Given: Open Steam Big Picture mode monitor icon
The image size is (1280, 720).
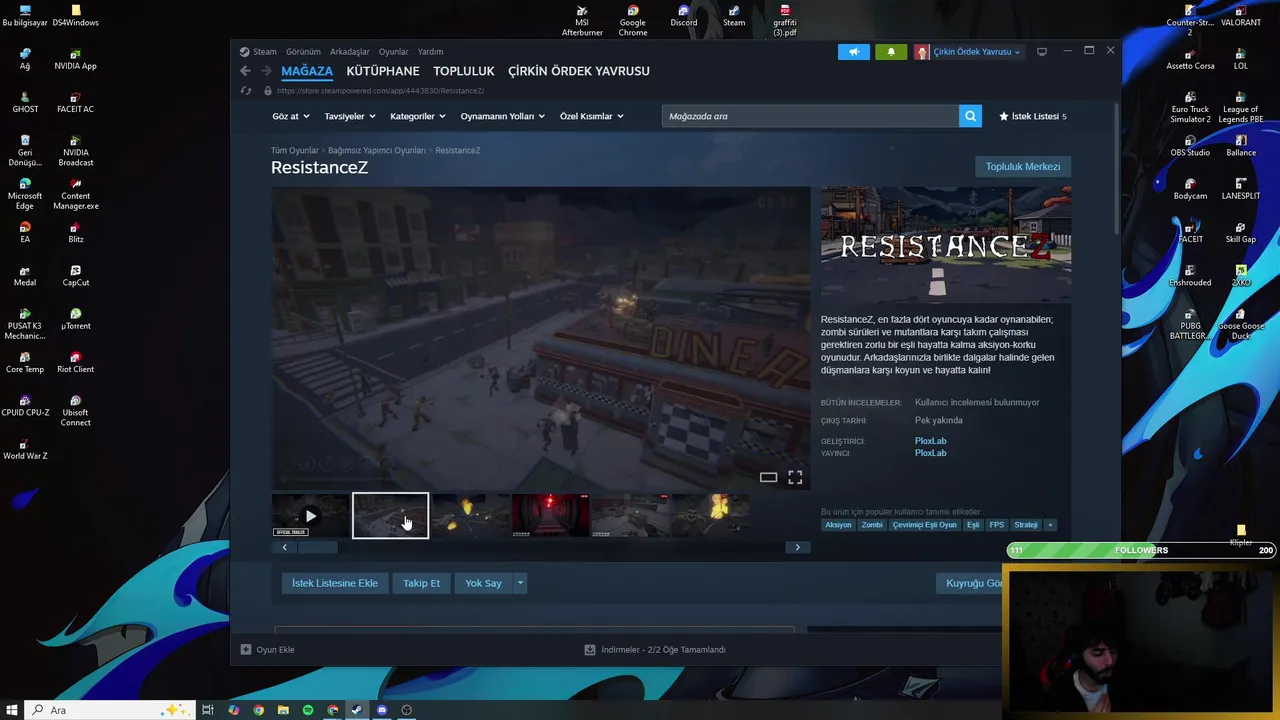Looking at the screenshot, I should click(x=1041, y=52).
